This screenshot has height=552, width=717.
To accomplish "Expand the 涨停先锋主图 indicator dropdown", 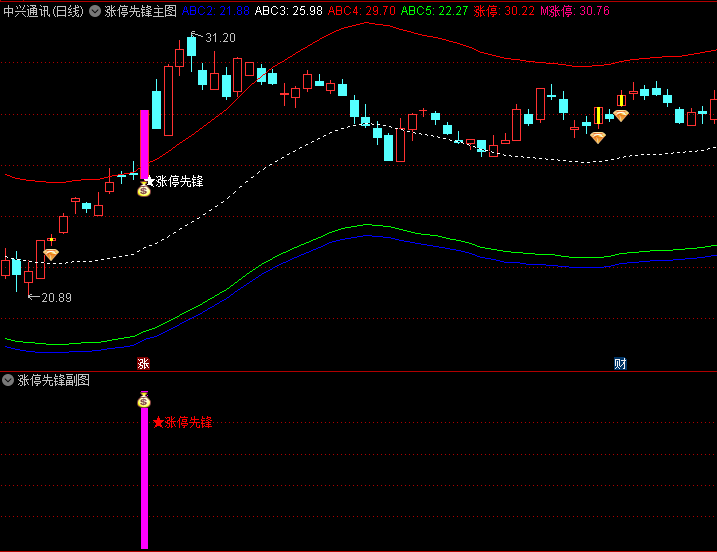I will pos(95,11).
